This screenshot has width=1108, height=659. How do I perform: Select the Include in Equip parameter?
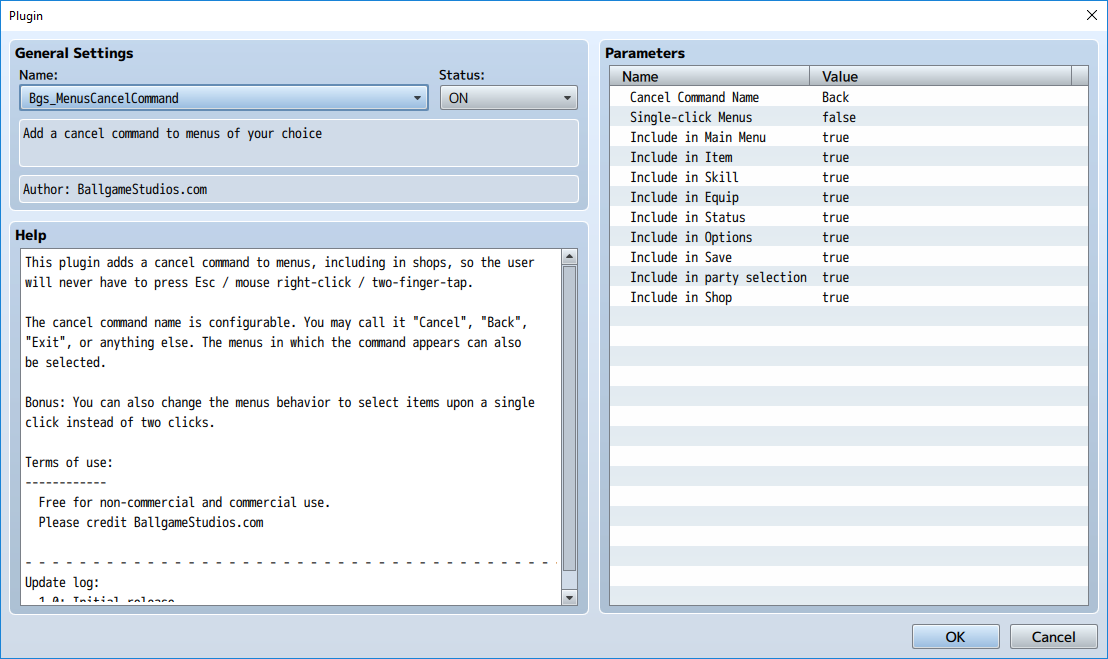click(848, 197)
